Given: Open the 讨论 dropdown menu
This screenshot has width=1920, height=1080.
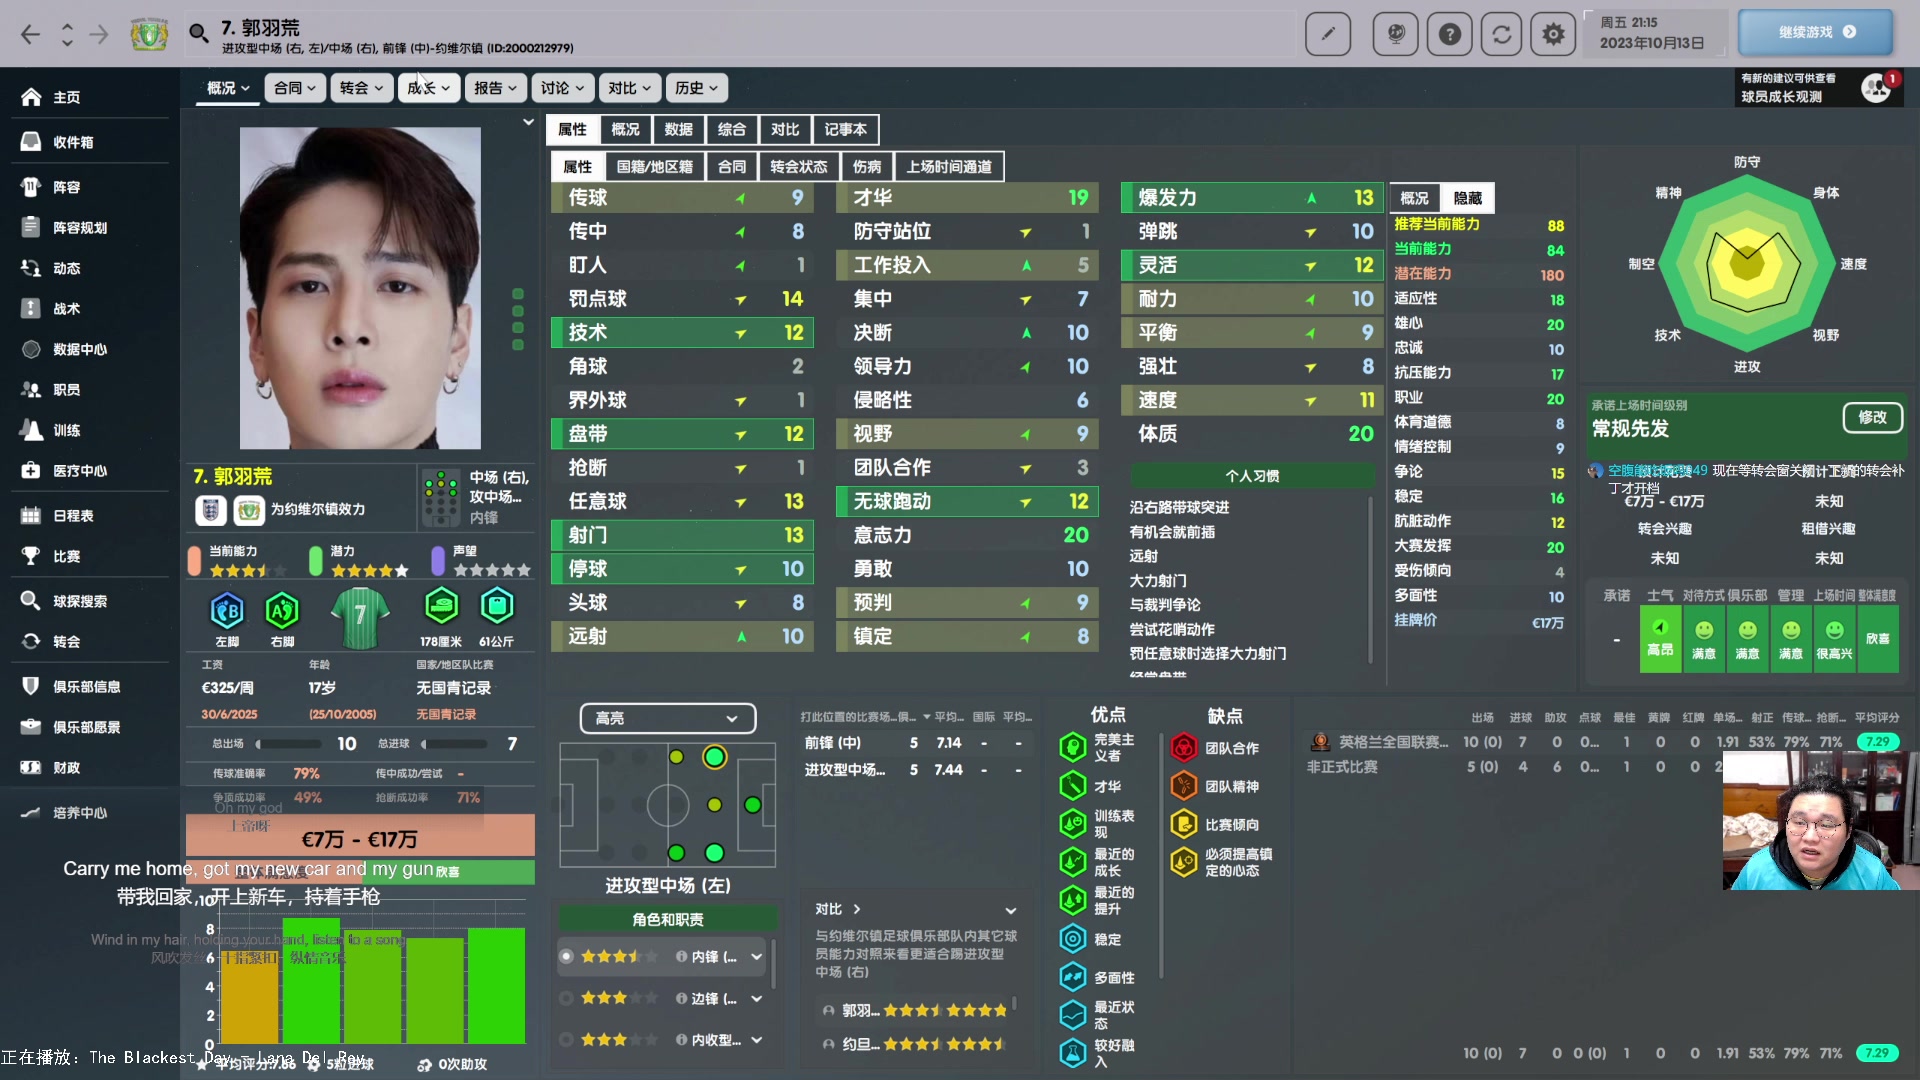Looking at the screenshot, I should pos(562,88).
